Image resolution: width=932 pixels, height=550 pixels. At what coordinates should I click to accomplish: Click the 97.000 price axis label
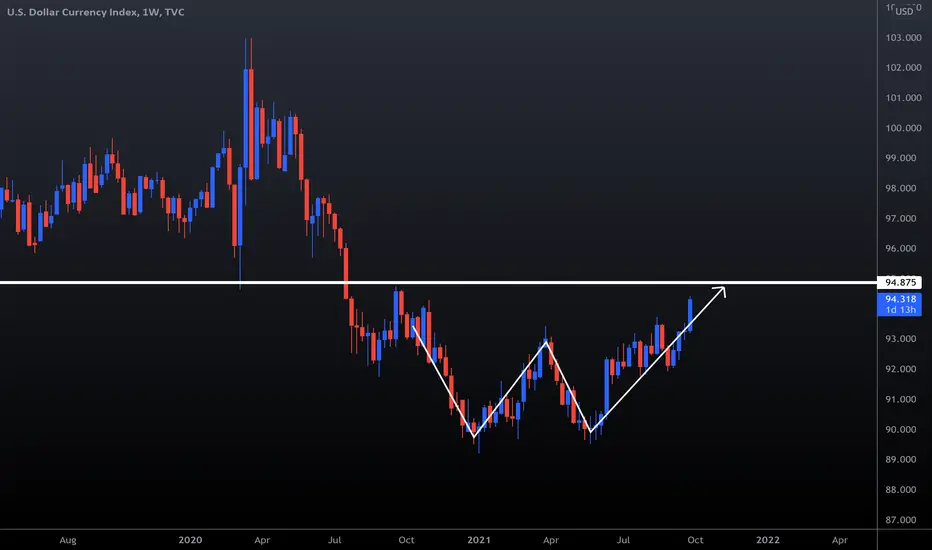(x=900, y=219)
